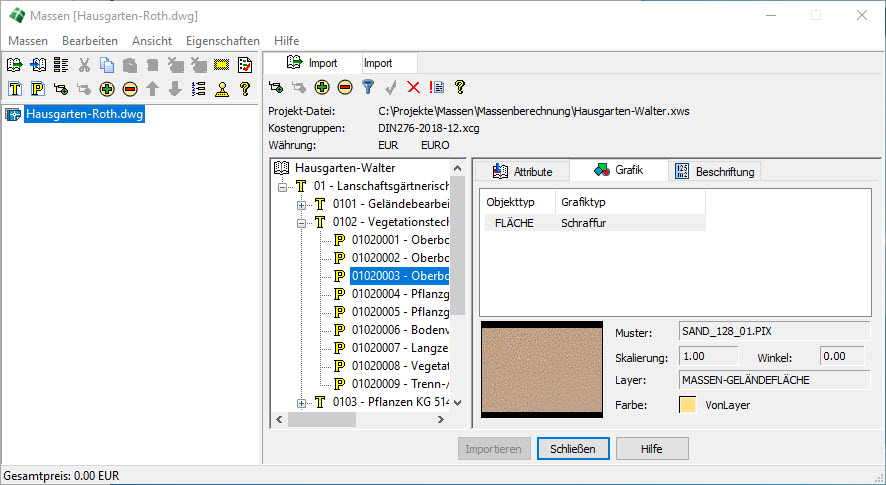Click the green plus icon in import toolbar
The height and width of the screenshot is (485, 886).
coord(321,87)
